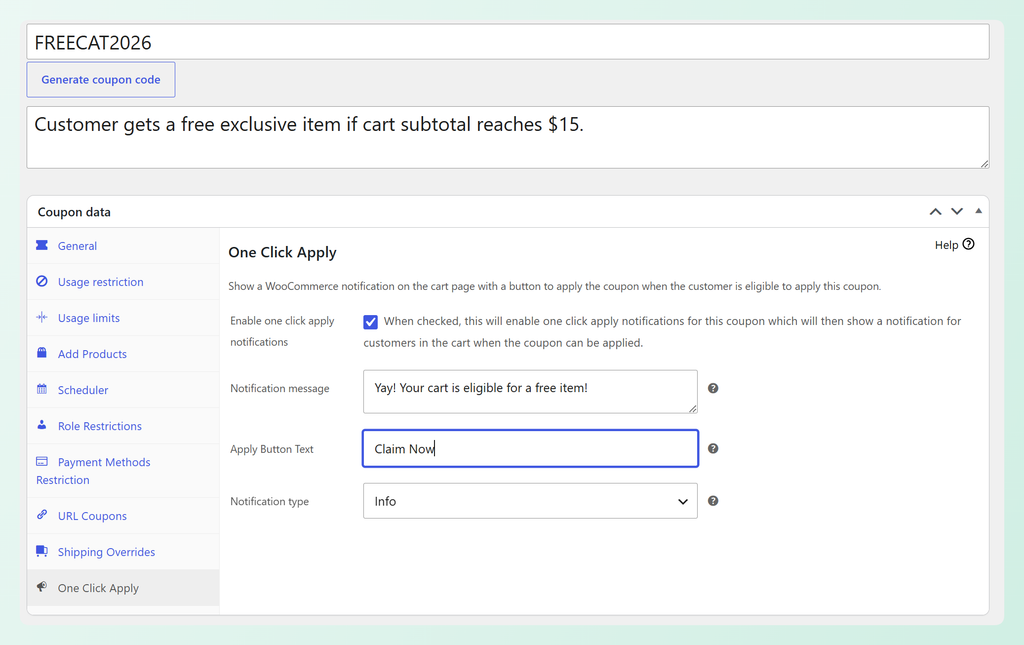
Task: Click the help tooltip beside Notification message
Action: (x=713, y=388)
